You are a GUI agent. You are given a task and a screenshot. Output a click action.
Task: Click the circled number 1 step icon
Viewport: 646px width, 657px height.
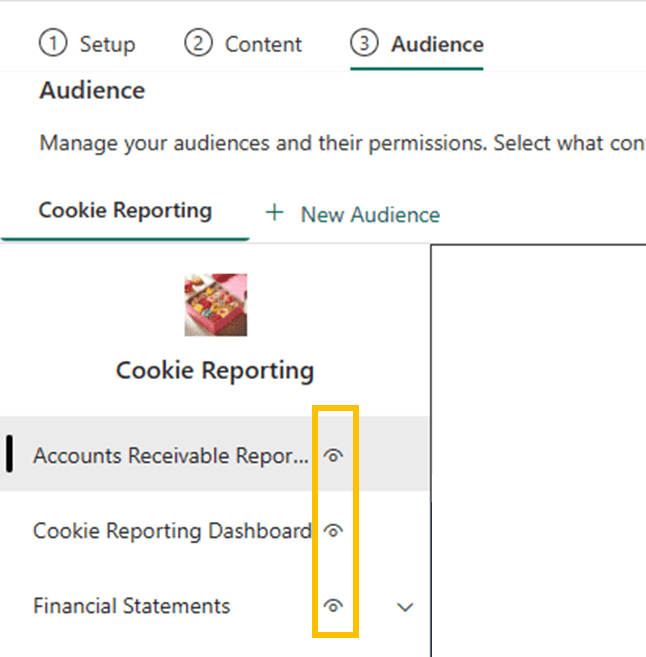pyautogui.click(x=52, y=44)
